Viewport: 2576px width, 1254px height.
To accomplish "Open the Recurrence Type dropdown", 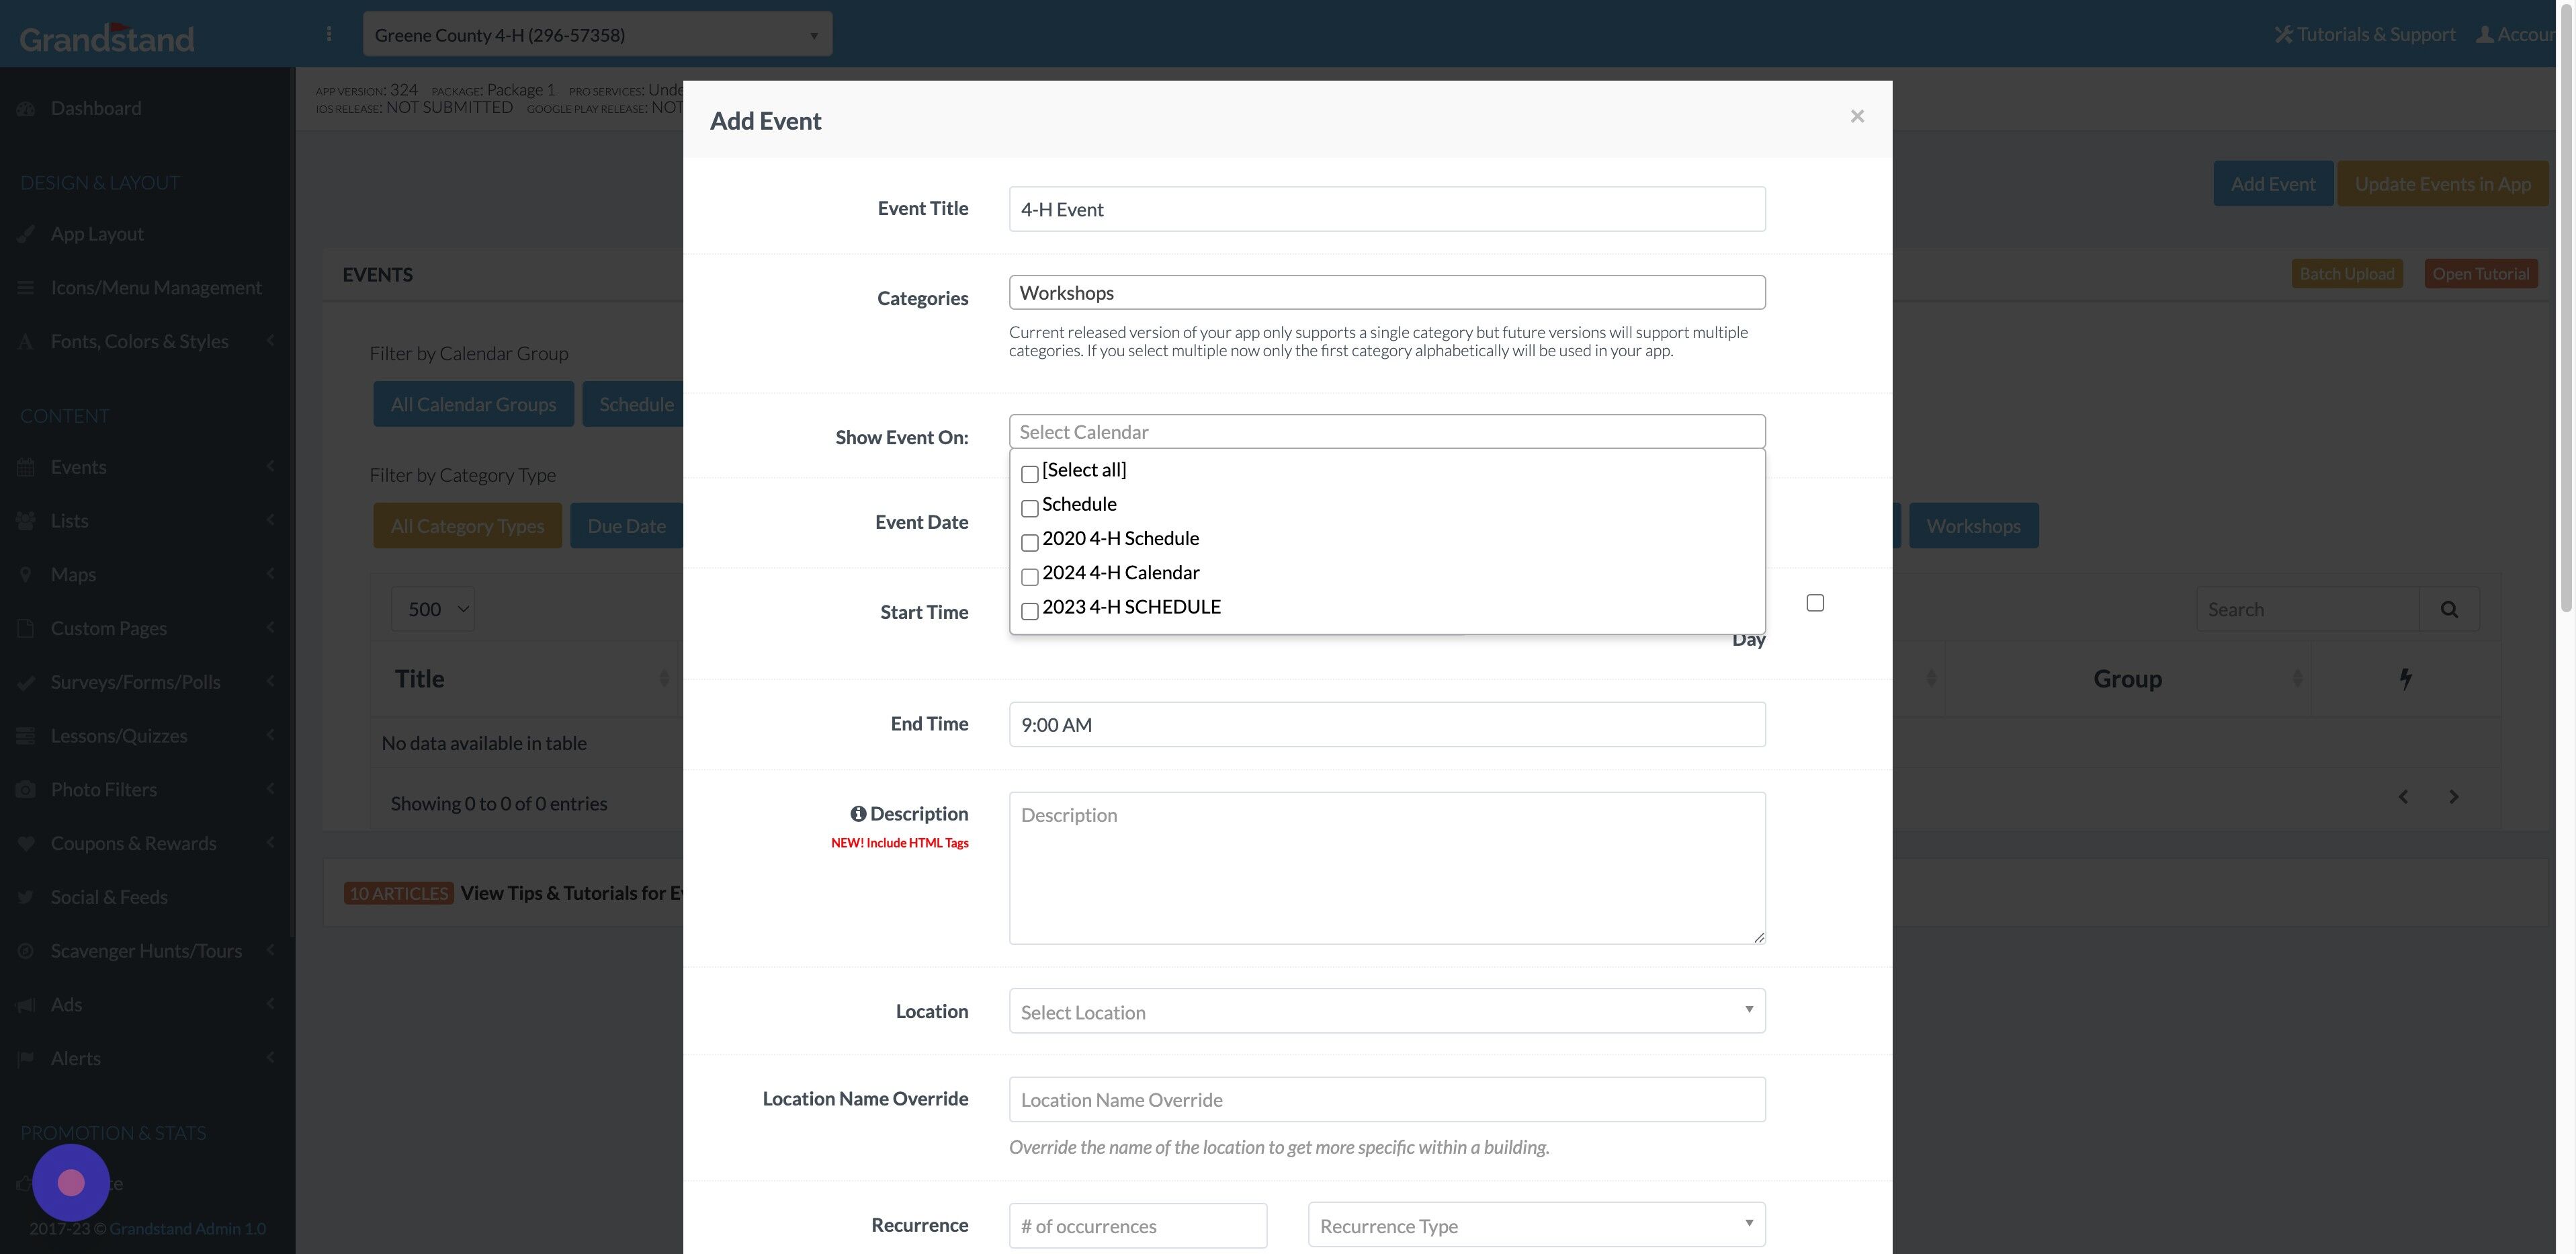I will (x=1536, y=1225).
